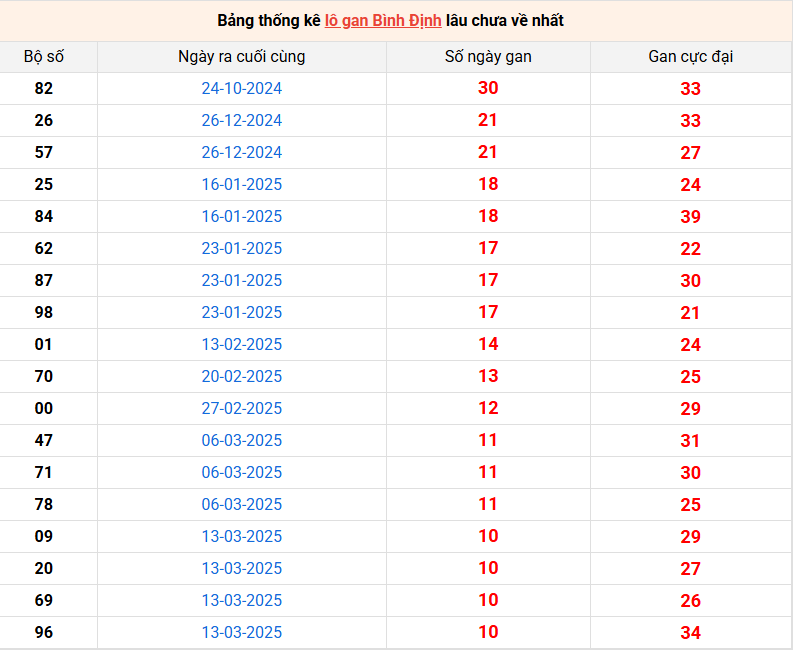This screenshot has height=651, width=799.
Task: Click the Ngày ra cuối cùng header
Action: (x=242, y=57)
